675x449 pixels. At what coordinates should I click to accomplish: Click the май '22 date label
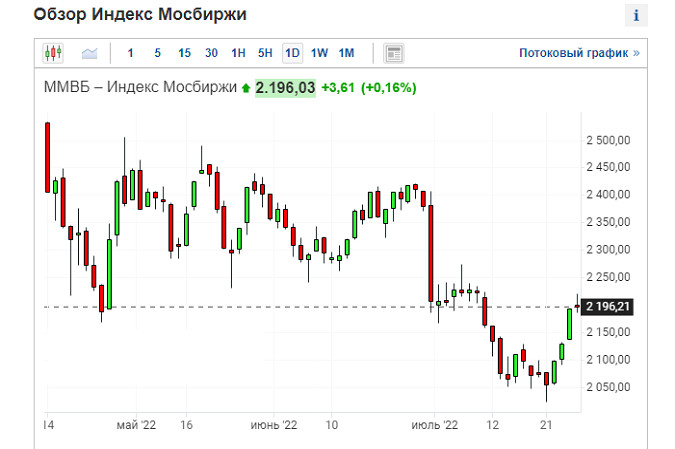136,425
